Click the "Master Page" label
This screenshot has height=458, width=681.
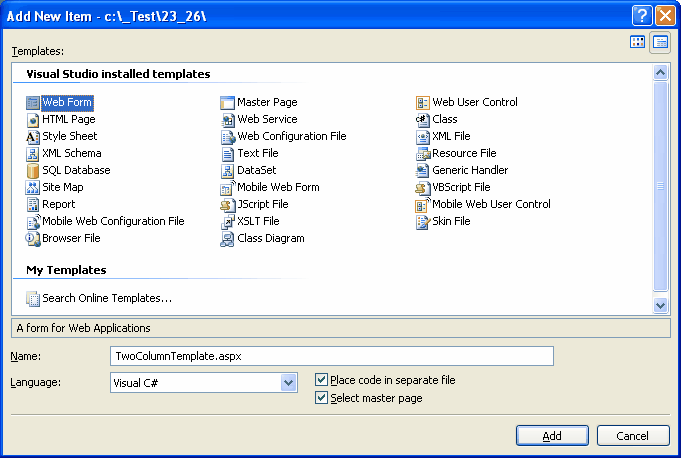coord(267,102)
